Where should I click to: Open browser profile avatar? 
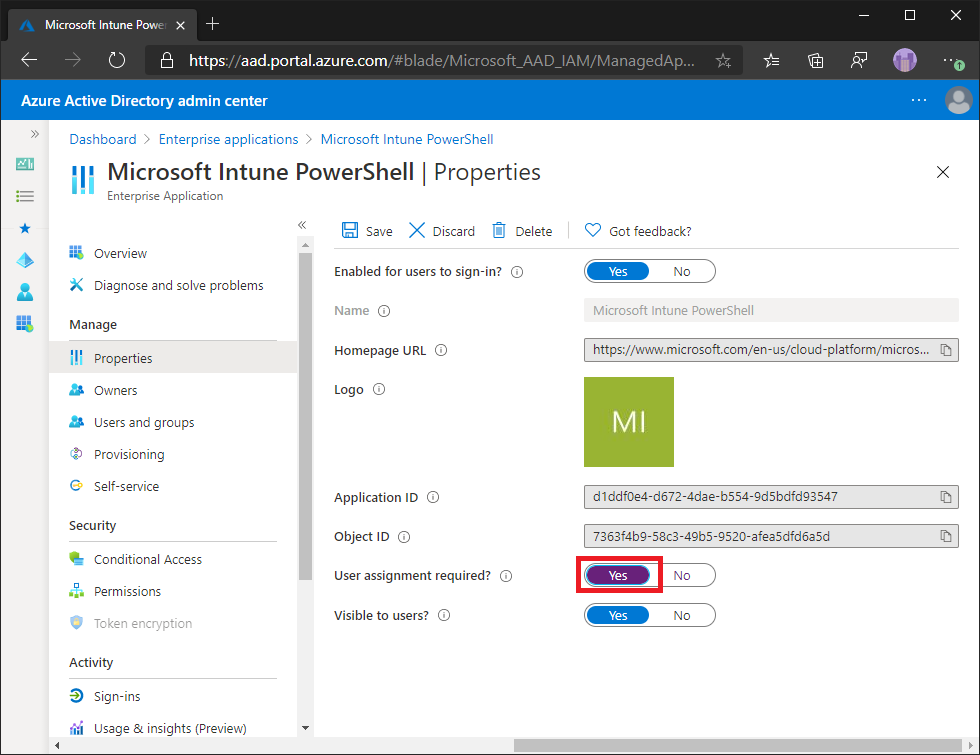coord(904,61)
